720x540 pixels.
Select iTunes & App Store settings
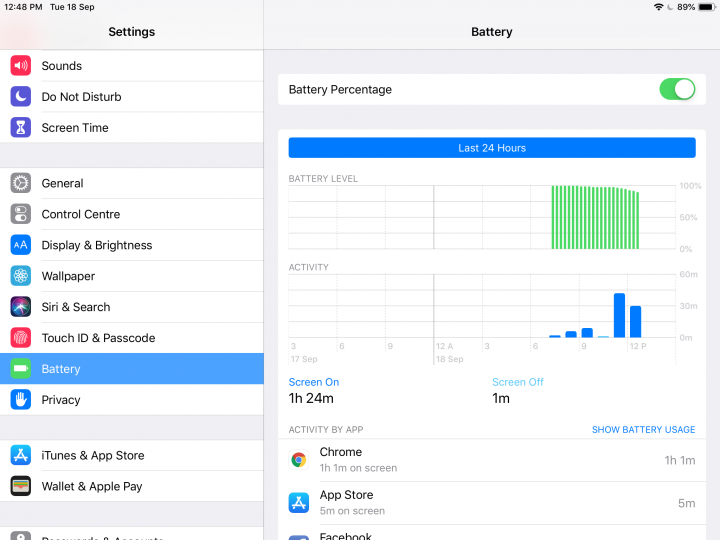click(132, 456)
